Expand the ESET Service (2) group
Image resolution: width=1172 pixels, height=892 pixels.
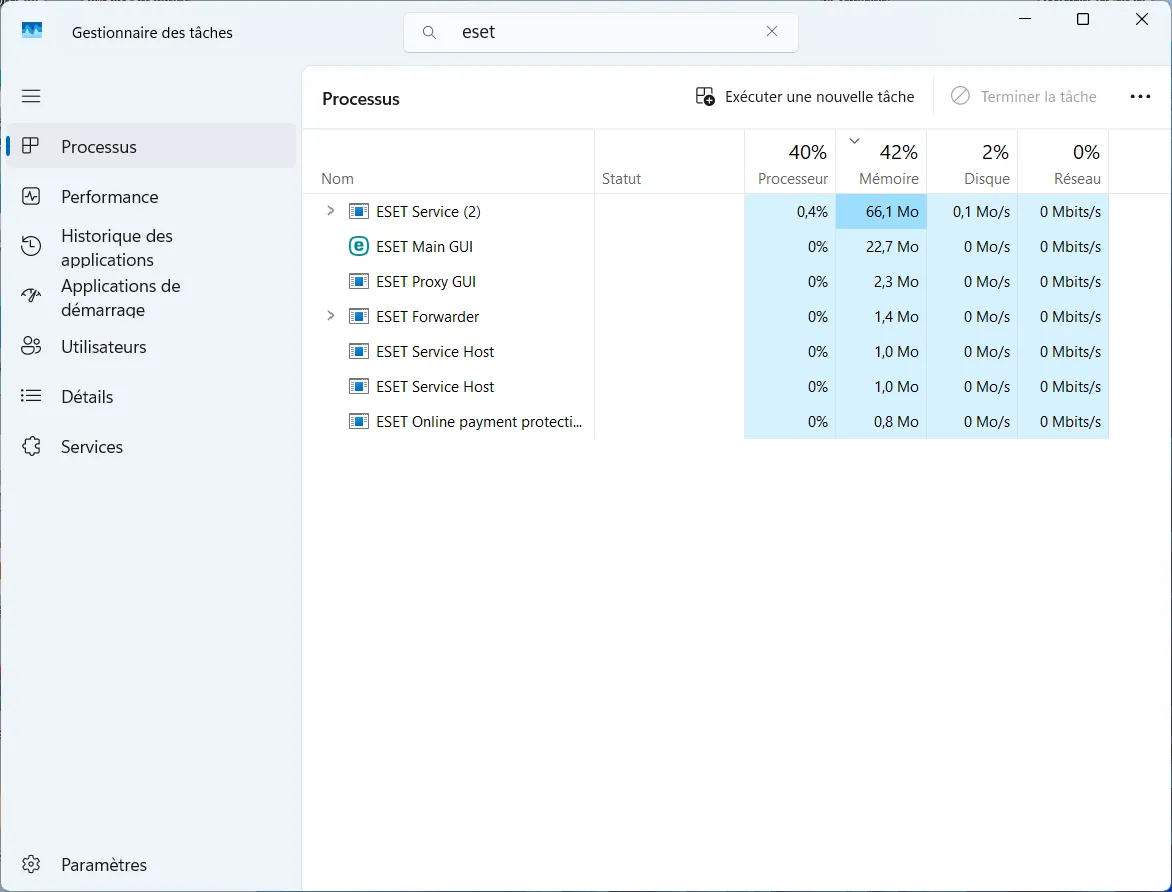coord(330,211)
